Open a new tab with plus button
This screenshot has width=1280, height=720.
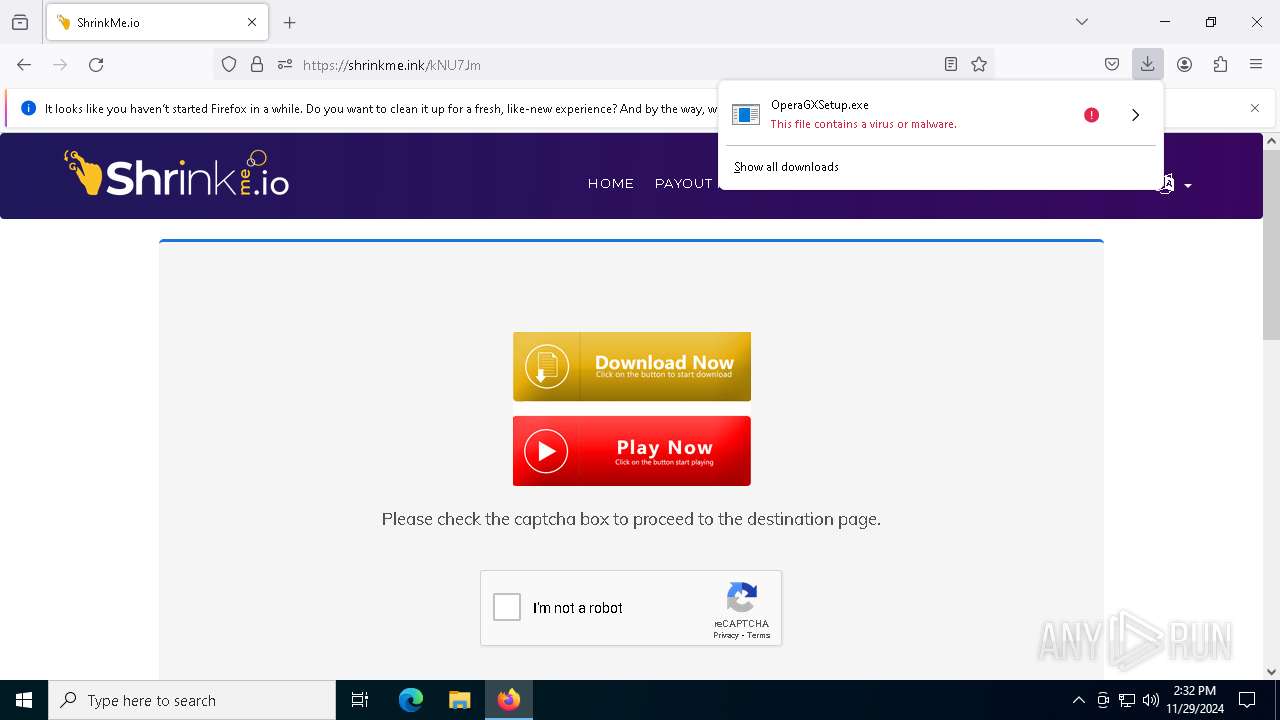(x=290, y=22)
